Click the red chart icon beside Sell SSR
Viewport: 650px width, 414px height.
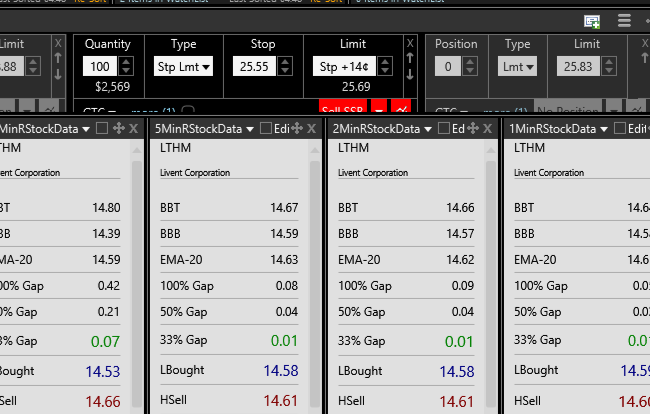click(x=401, y=107)
